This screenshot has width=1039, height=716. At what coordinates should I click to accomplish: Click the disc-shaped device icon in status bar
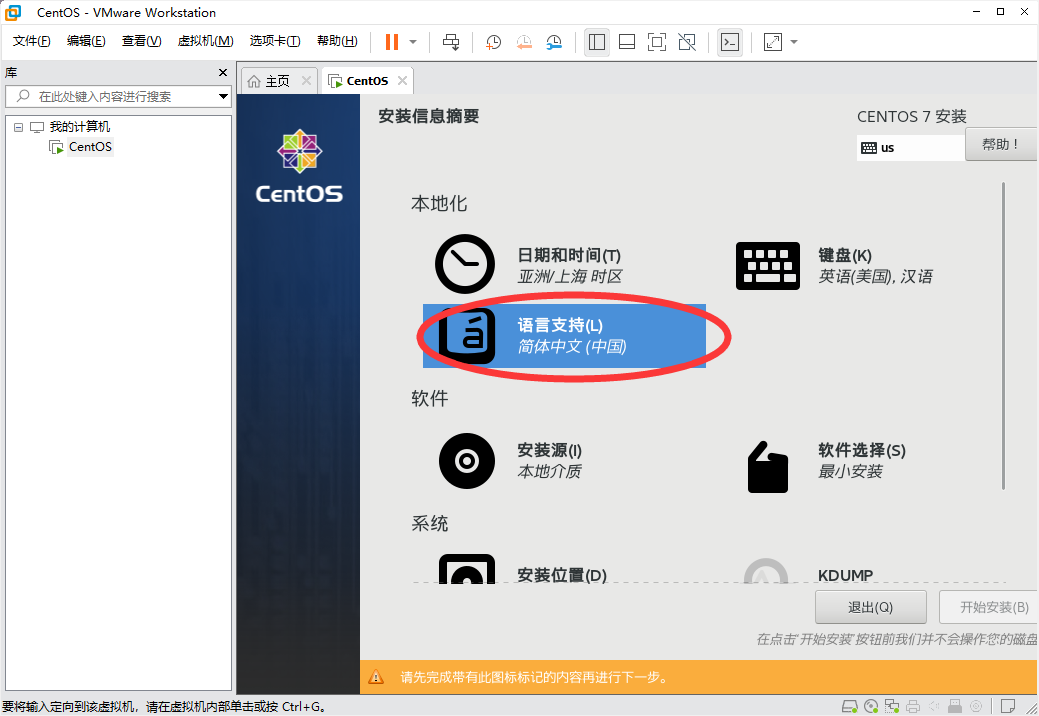coord(975,706)
